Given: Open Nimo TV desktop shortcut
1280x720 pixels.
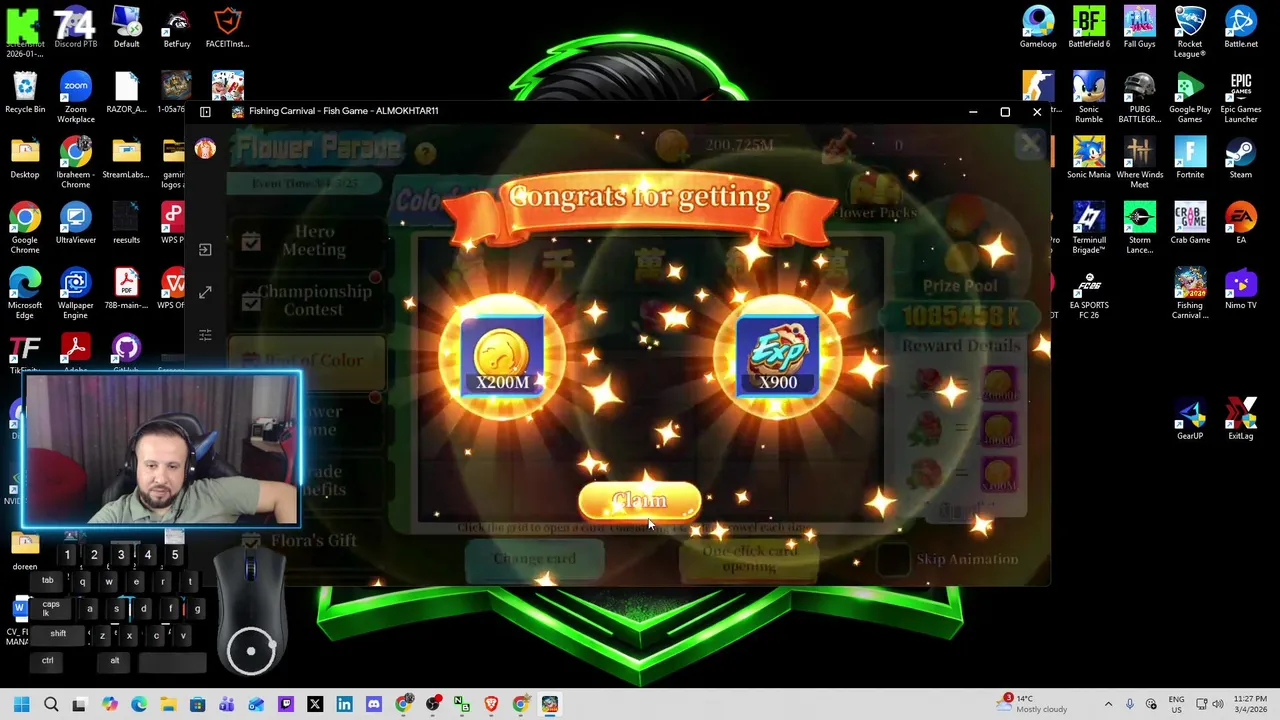Looking at the screenshot, I should point(1241,289).
